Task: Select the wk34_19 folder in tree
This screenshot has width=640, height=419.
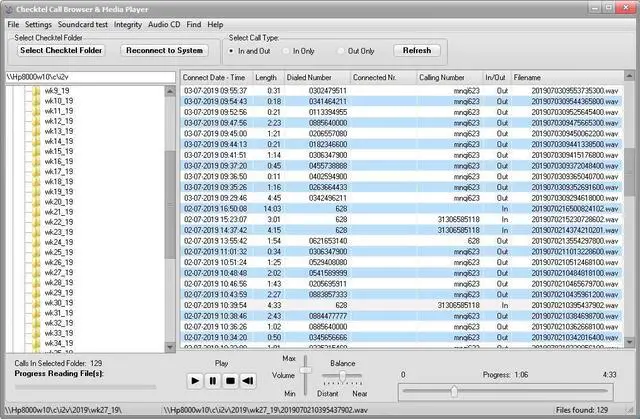Action: (x=60, y=342)
